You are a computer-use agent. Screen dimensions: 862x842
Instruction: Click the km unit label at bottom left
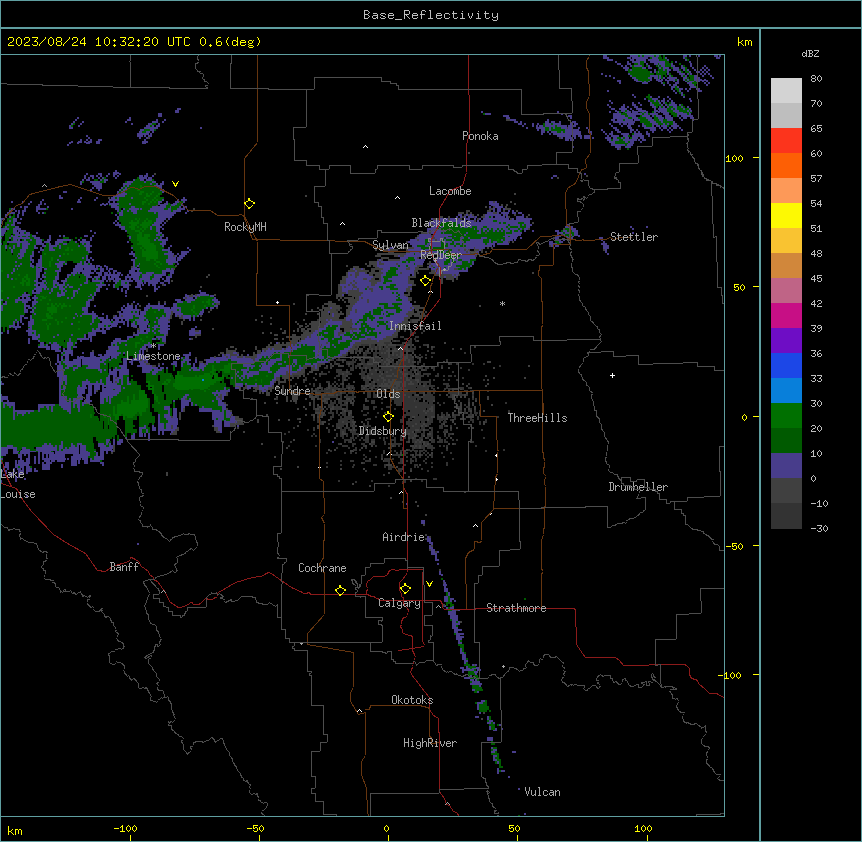coord(15,831)
